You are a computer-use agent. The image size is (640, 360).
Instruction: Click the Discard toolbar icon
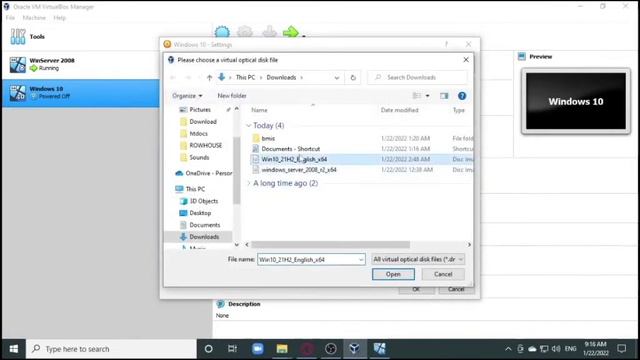click(x=269, y=32)
